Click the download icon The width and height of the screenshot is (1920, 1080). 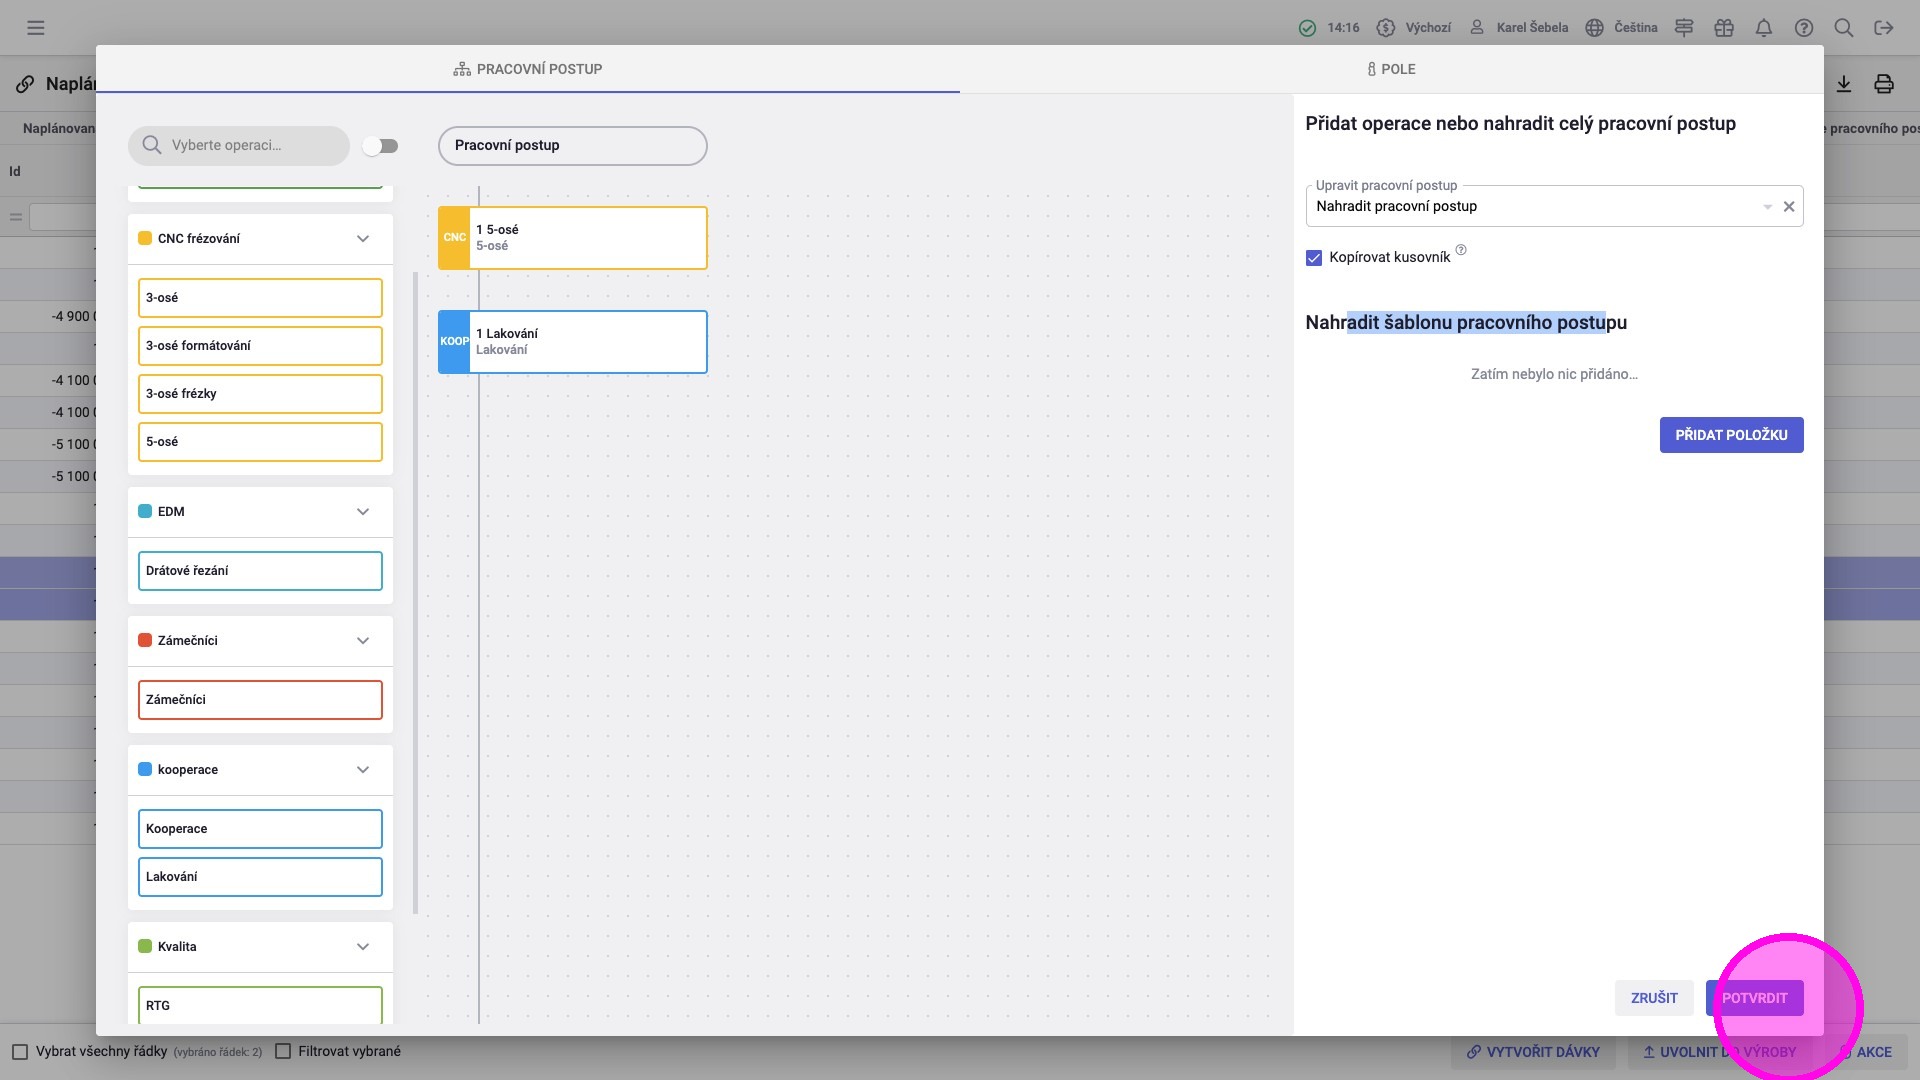click(1843, 84)
